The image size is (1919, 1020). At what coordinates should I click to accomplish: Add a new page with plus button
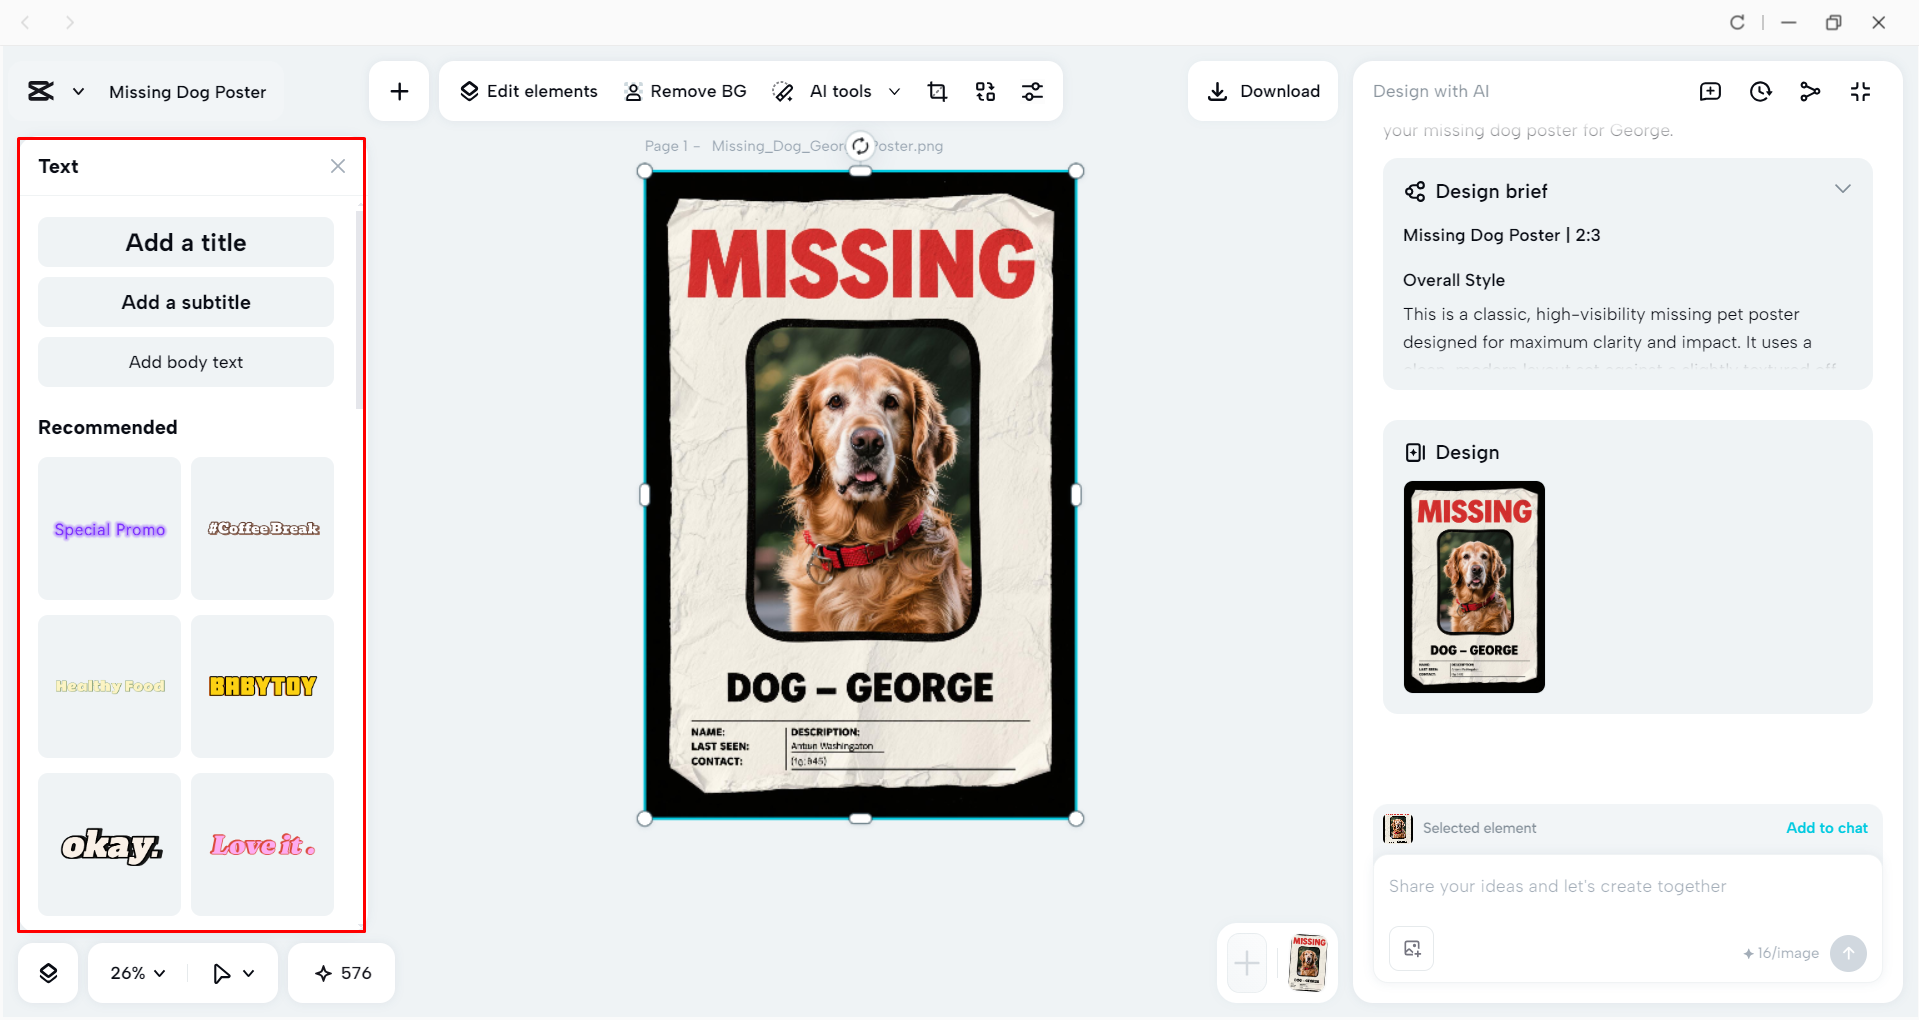[x=1247, y=964]
